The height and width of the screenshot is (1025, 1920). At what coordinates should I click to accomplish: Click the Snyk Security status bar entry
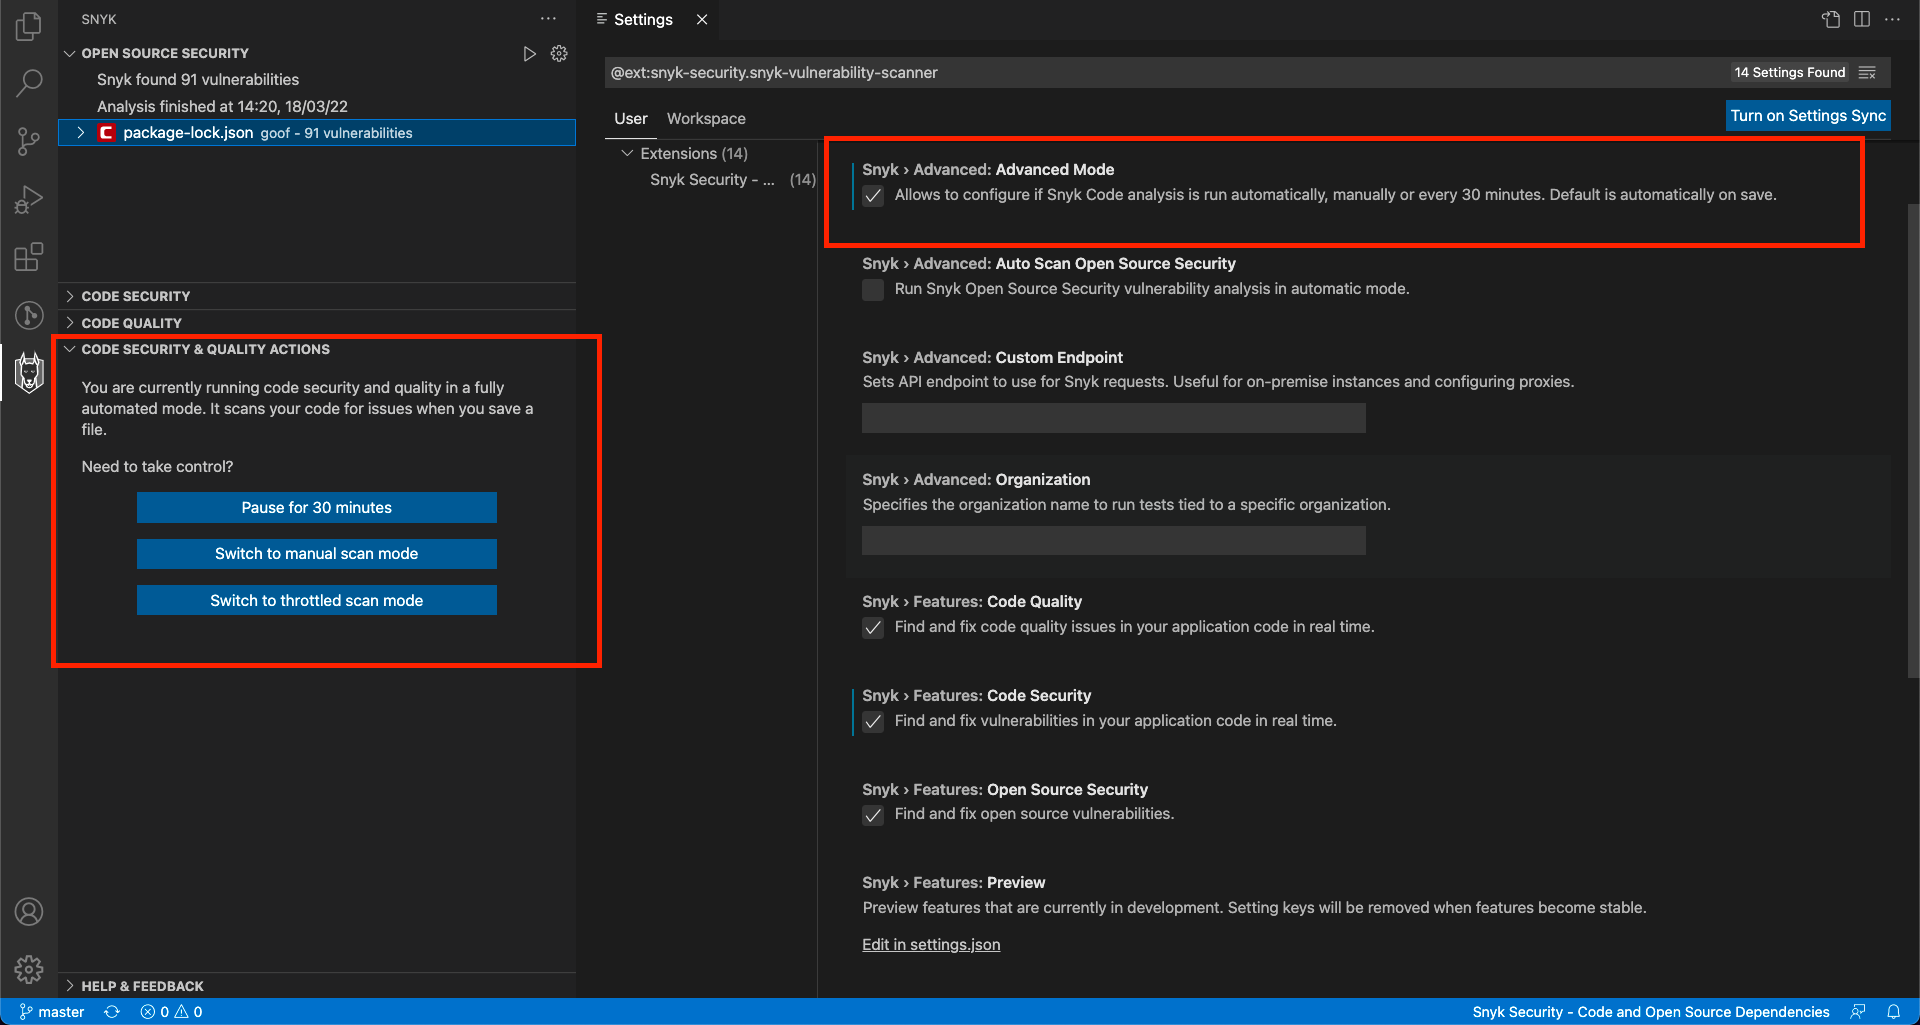coord(1650,1012)
